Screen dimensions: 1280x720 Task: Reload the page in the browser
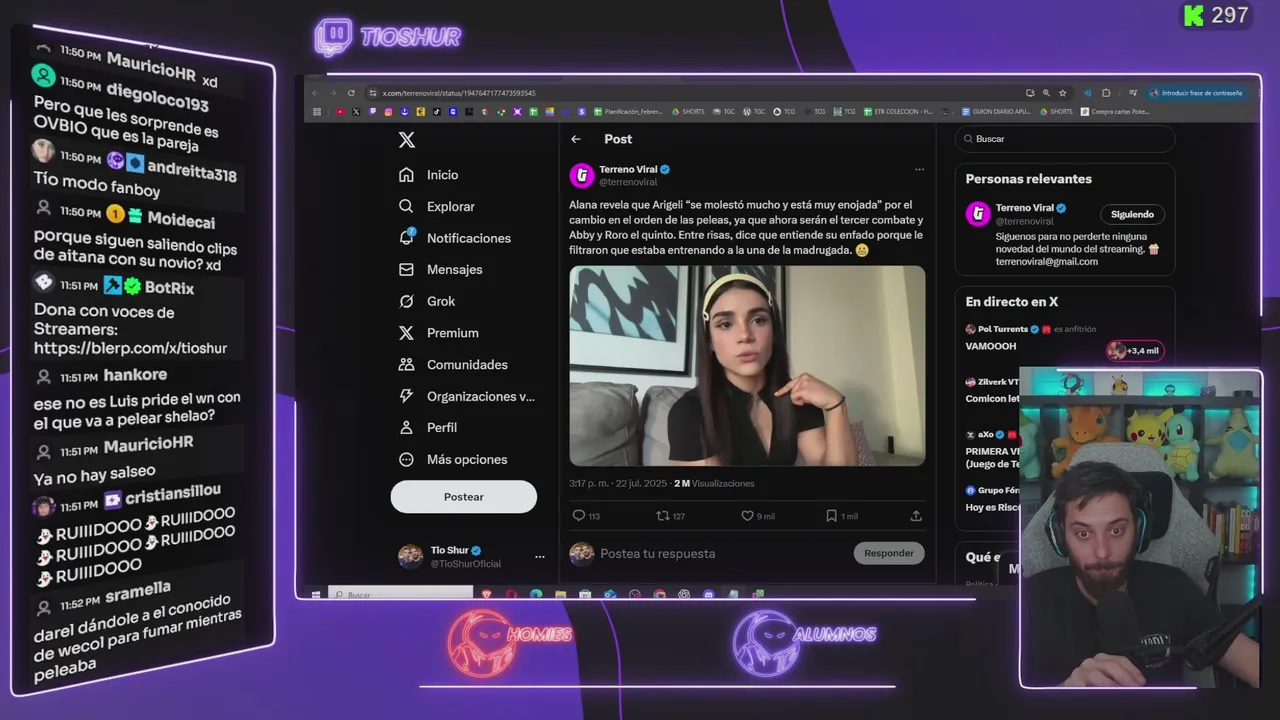click(x=351, y=93)
